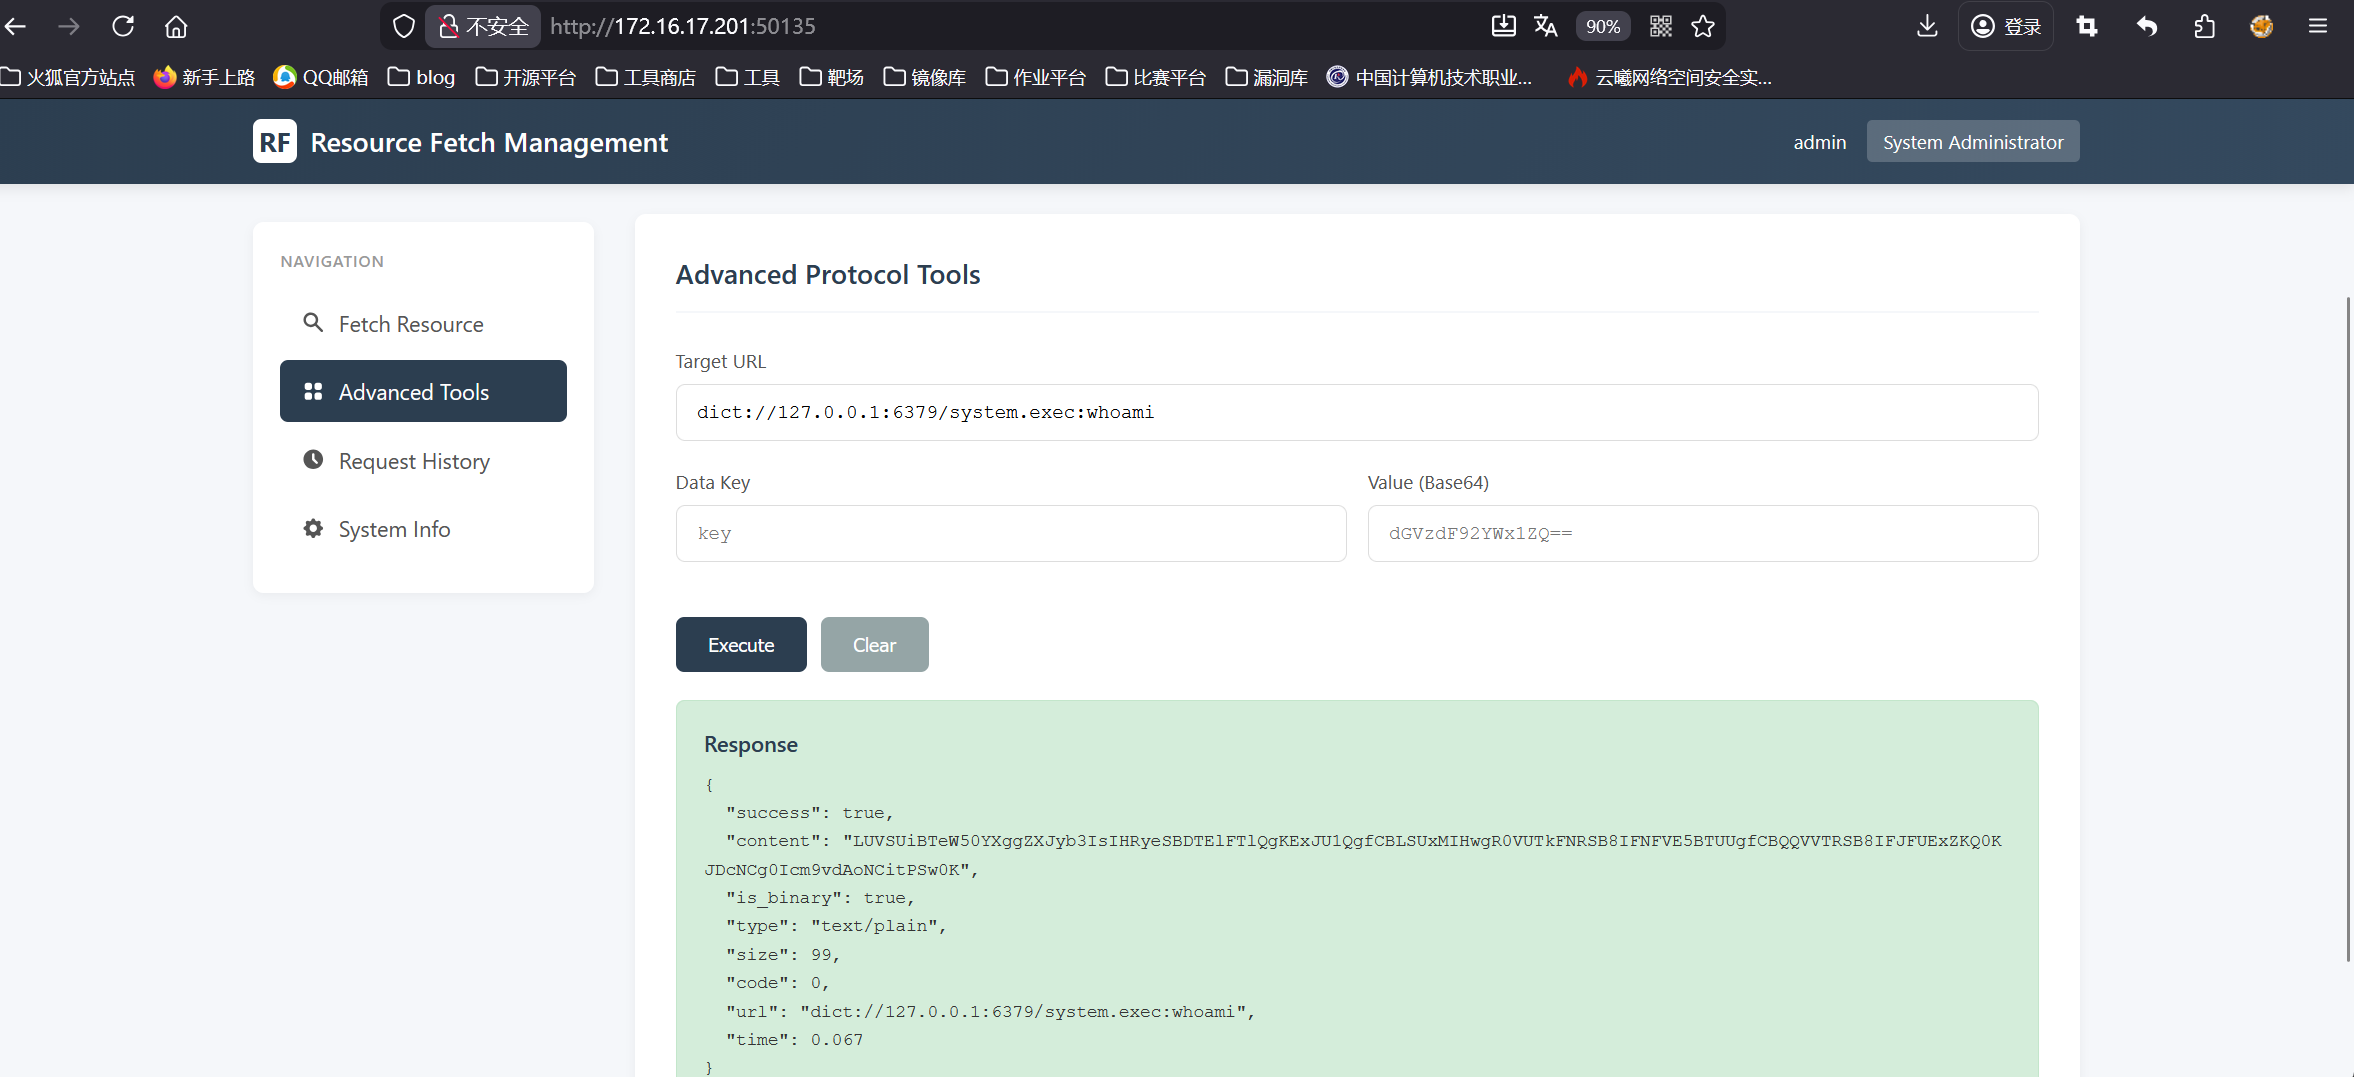Click the "type": "text/plain" response line
The width and height of the screenshot is (2354, 1077).
(836, 926)
